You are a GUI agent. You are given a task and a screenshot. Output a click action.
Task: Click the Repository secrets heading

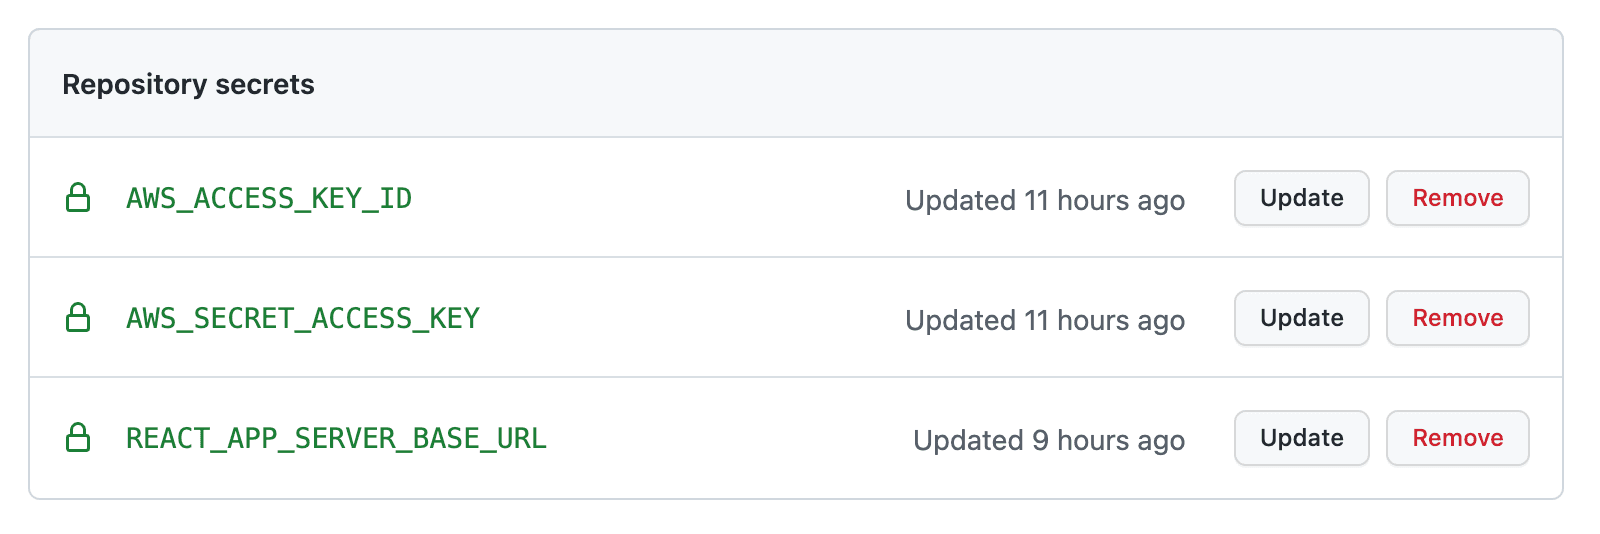[188, 84]
